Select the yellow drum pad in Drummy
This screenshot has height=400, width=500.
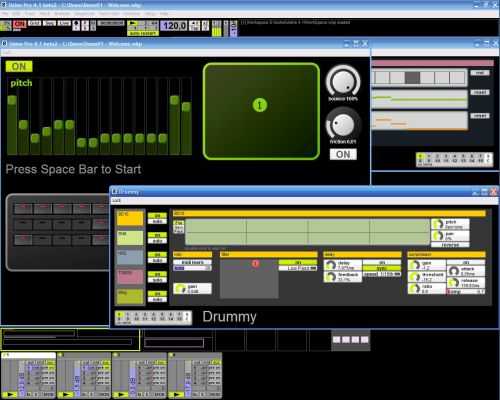pos(130,218)
